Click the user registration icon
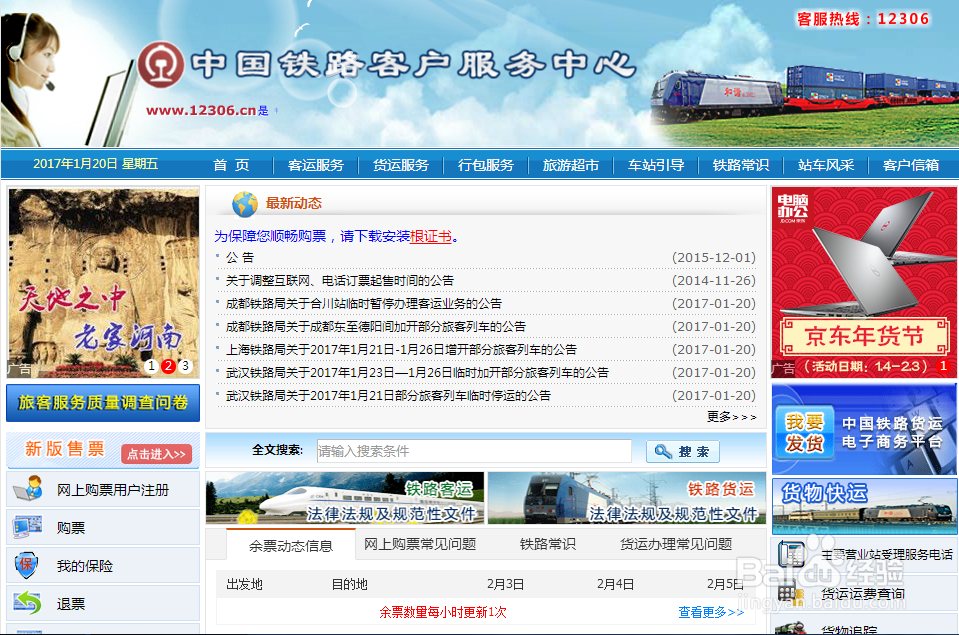The width and height of the screenshot is (959, 635). (28, 489)
